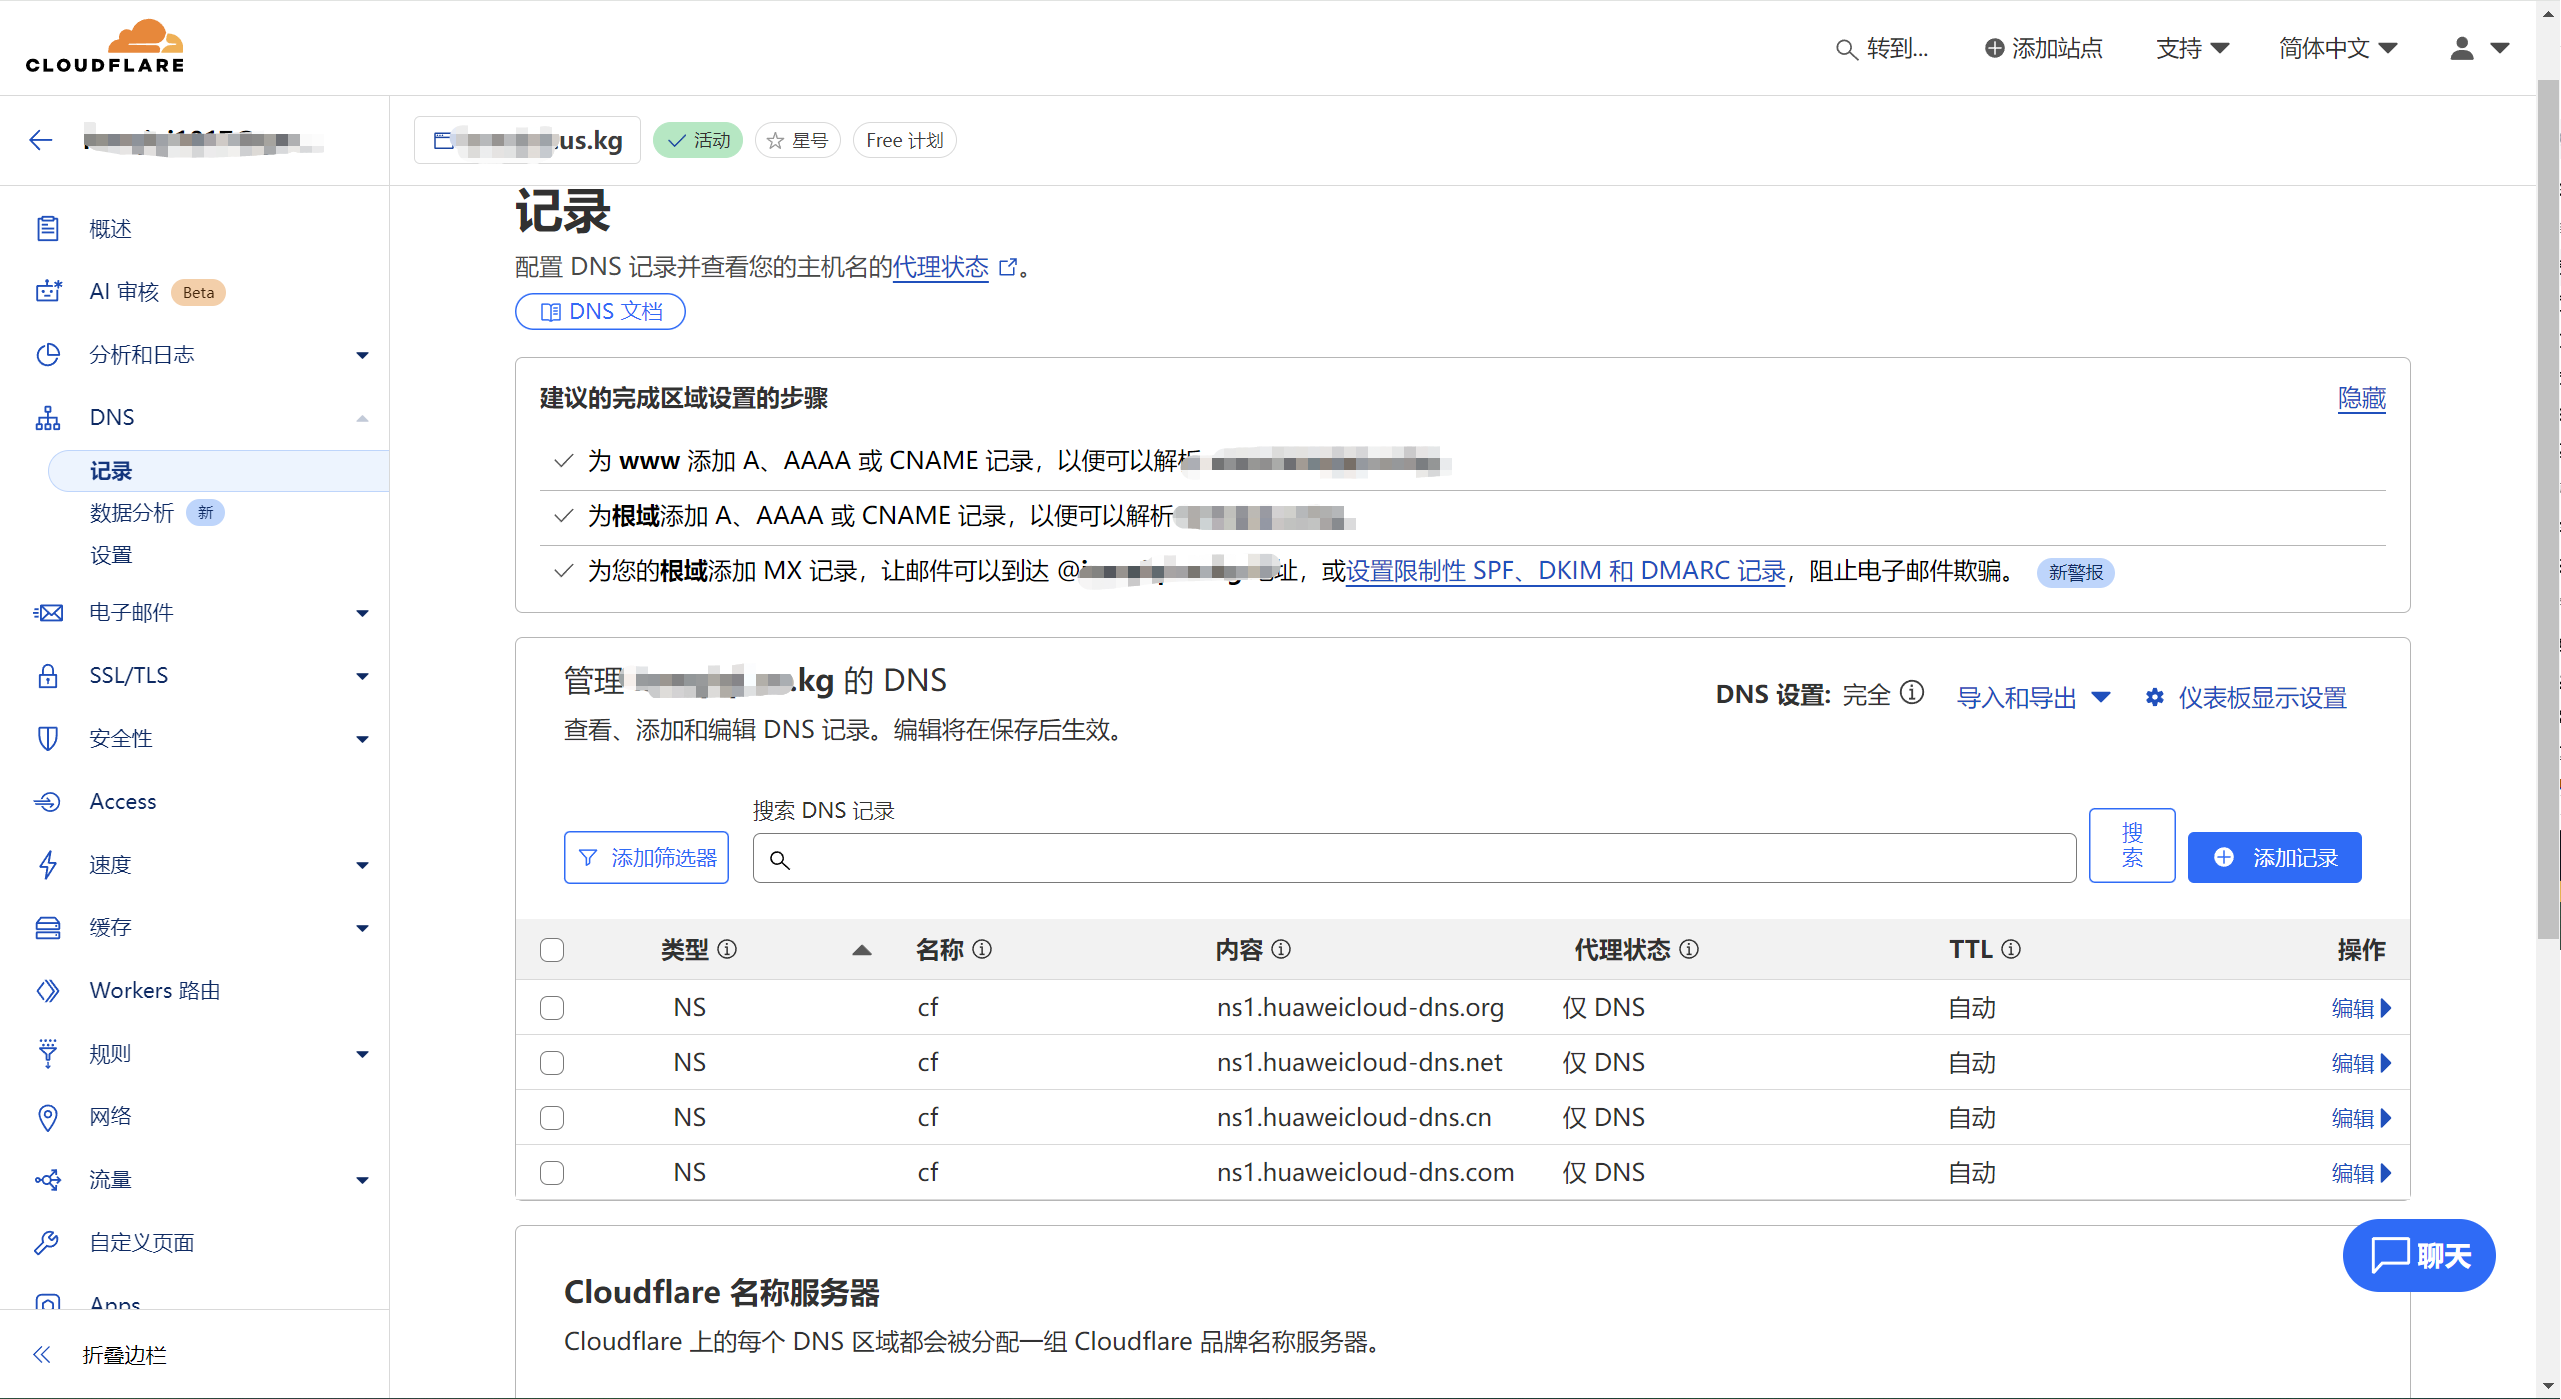The height and width of the screenshot is (1399, 2561).
Task: Select Workers 路由 in sidebar
Action: click(155, 990)
